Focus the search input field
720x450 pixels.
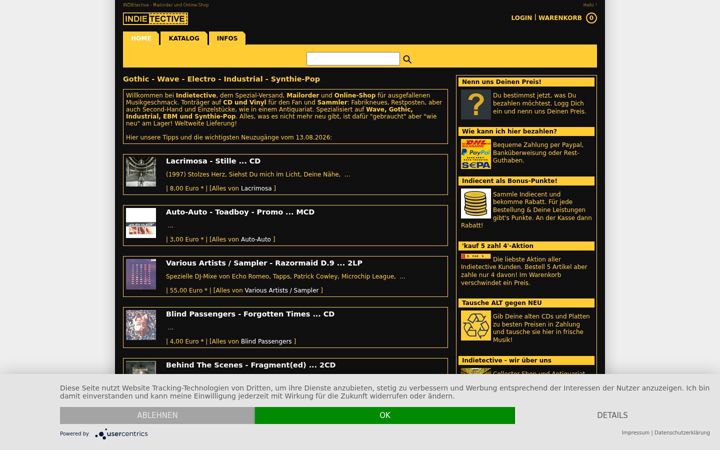tap(353, 59)
